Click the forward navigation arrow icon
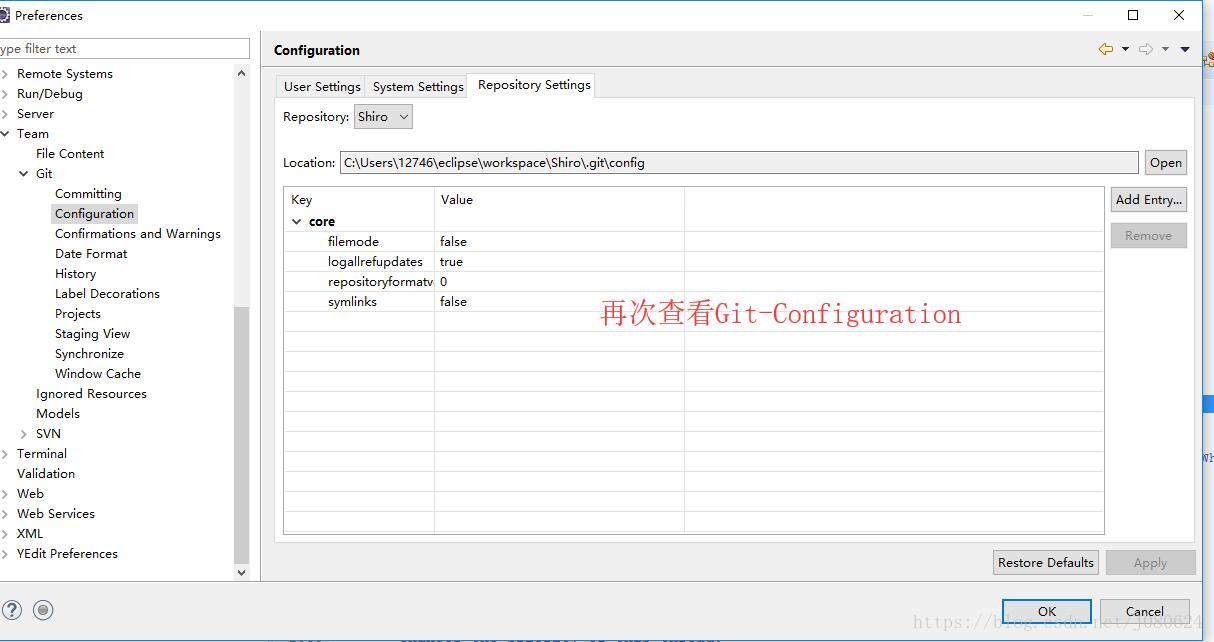Viewport: 1214px width, 642px height. click(1146, 49)
